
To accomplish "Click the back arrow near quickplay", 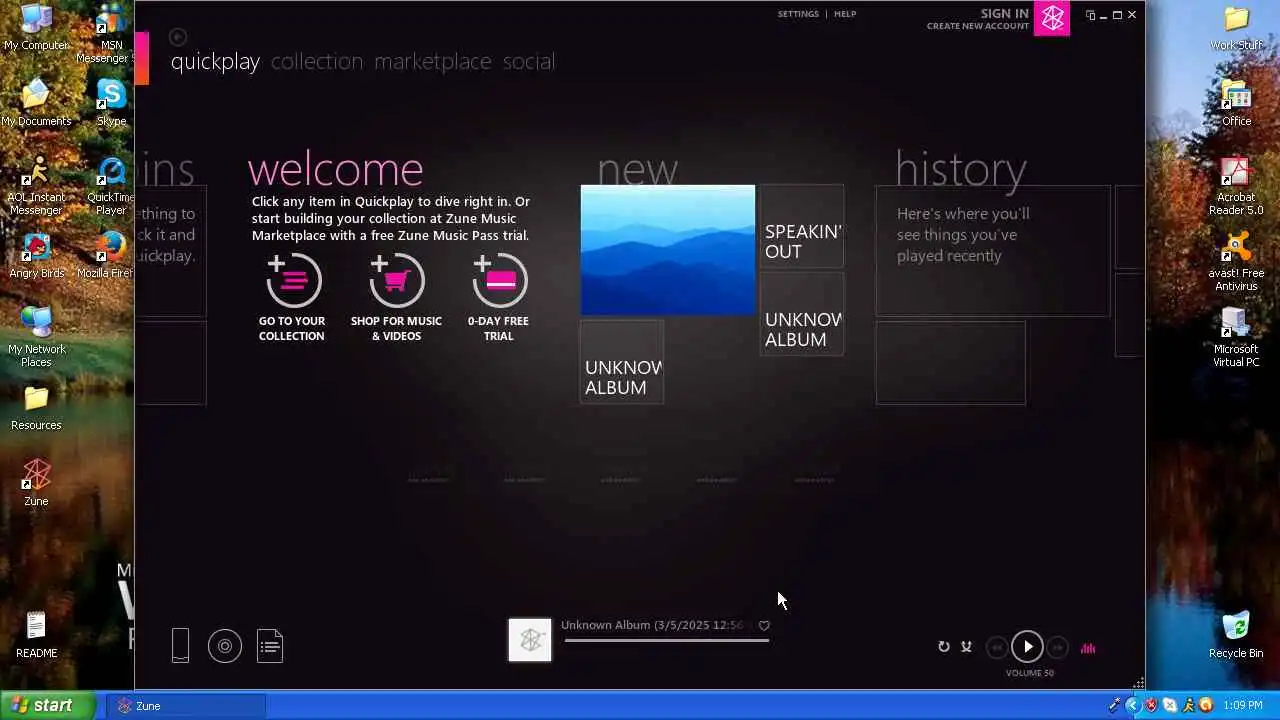I will pos(178,37).
